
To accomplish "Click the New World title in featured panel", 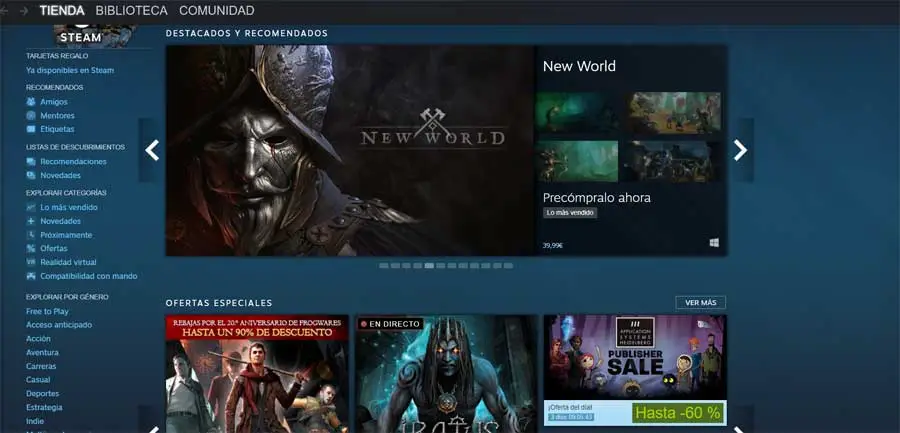I will (x=579, y=66).
